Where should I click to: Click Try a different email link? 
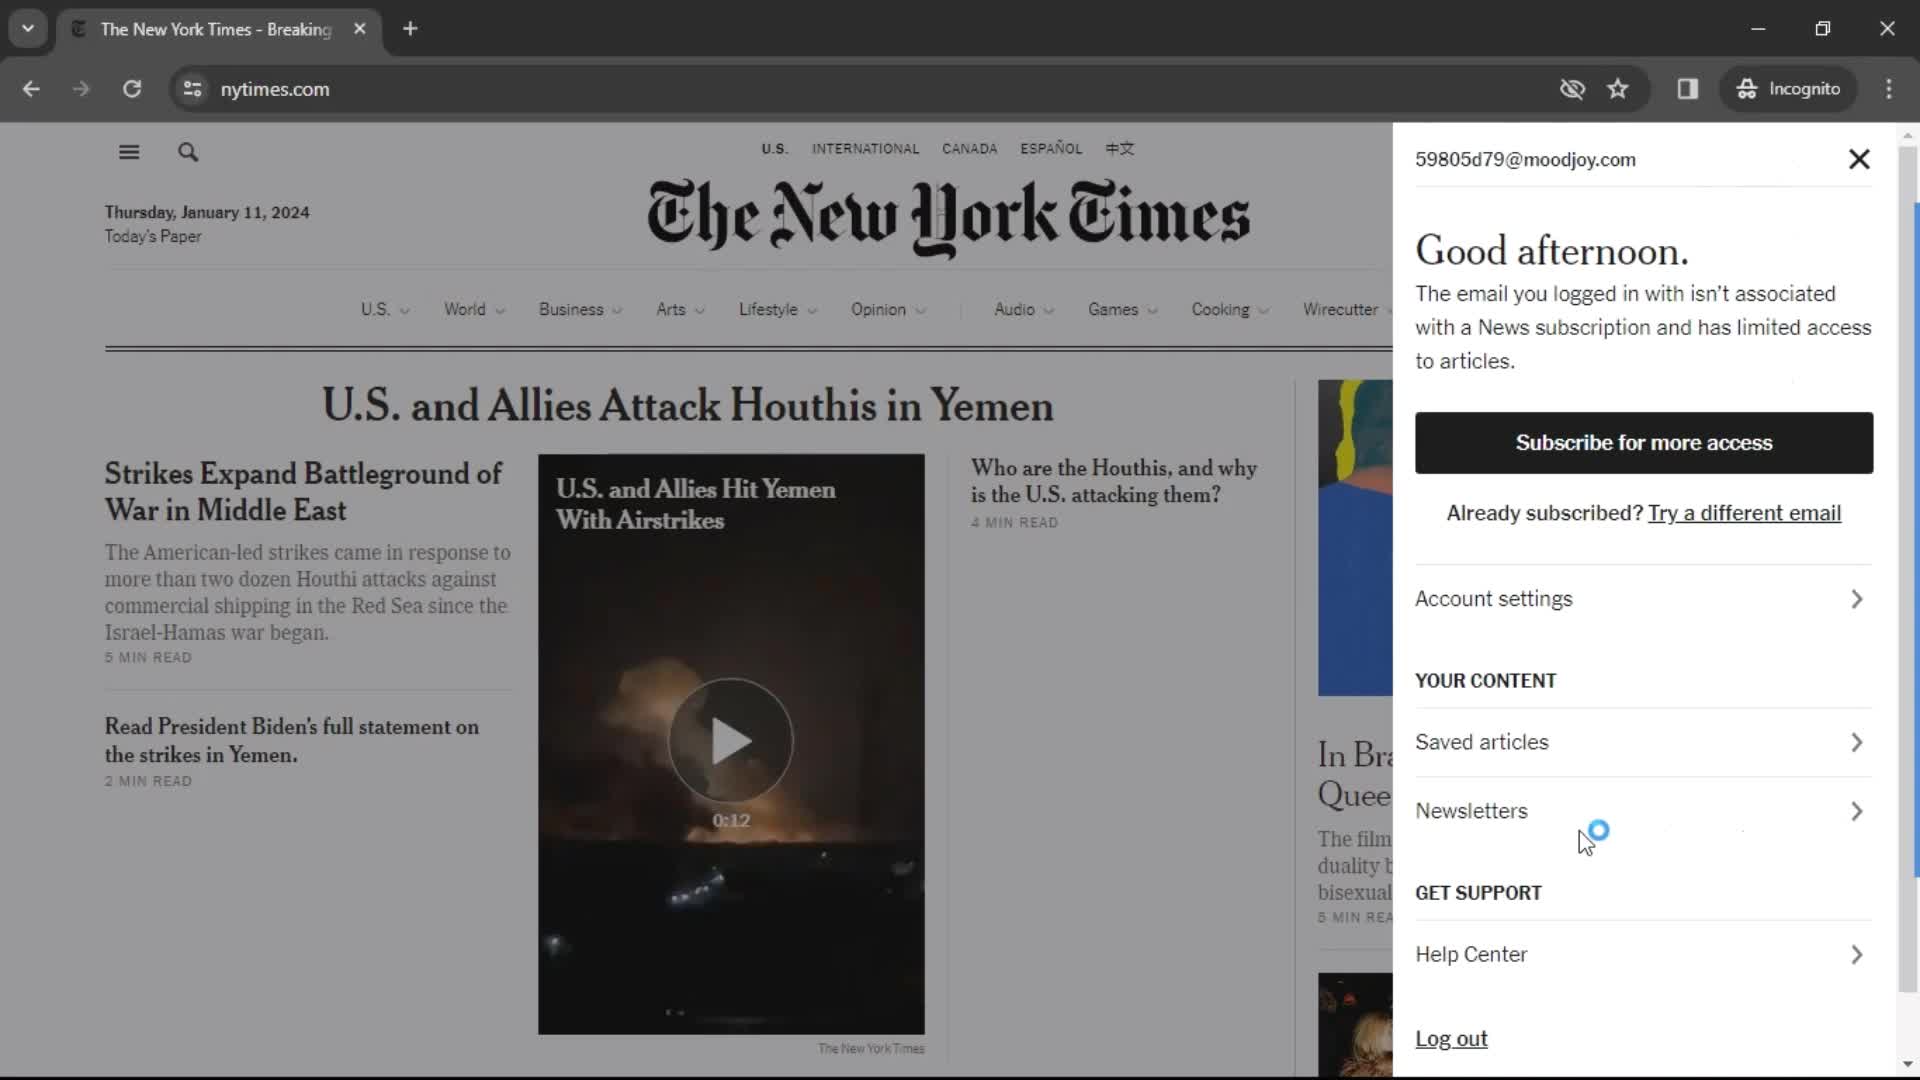(x=1744, y=514)
